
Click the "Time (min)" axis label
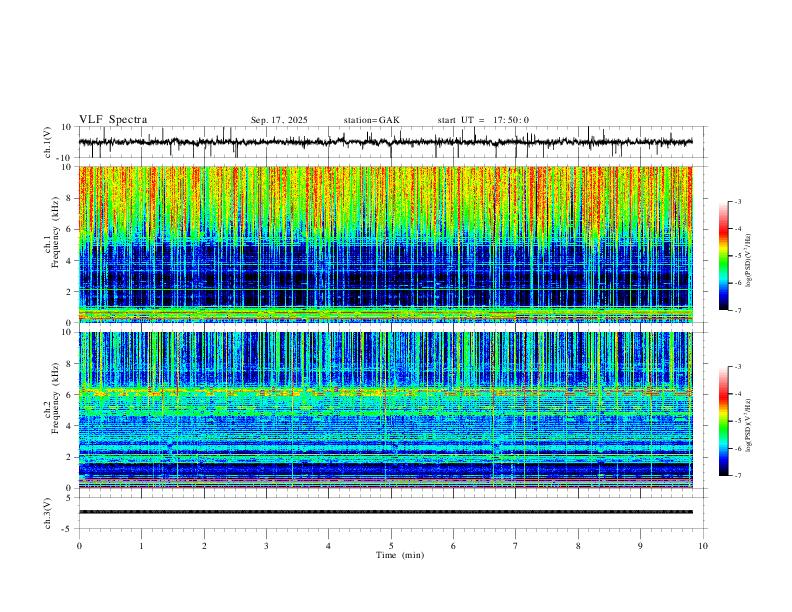[x=400, y=555]
